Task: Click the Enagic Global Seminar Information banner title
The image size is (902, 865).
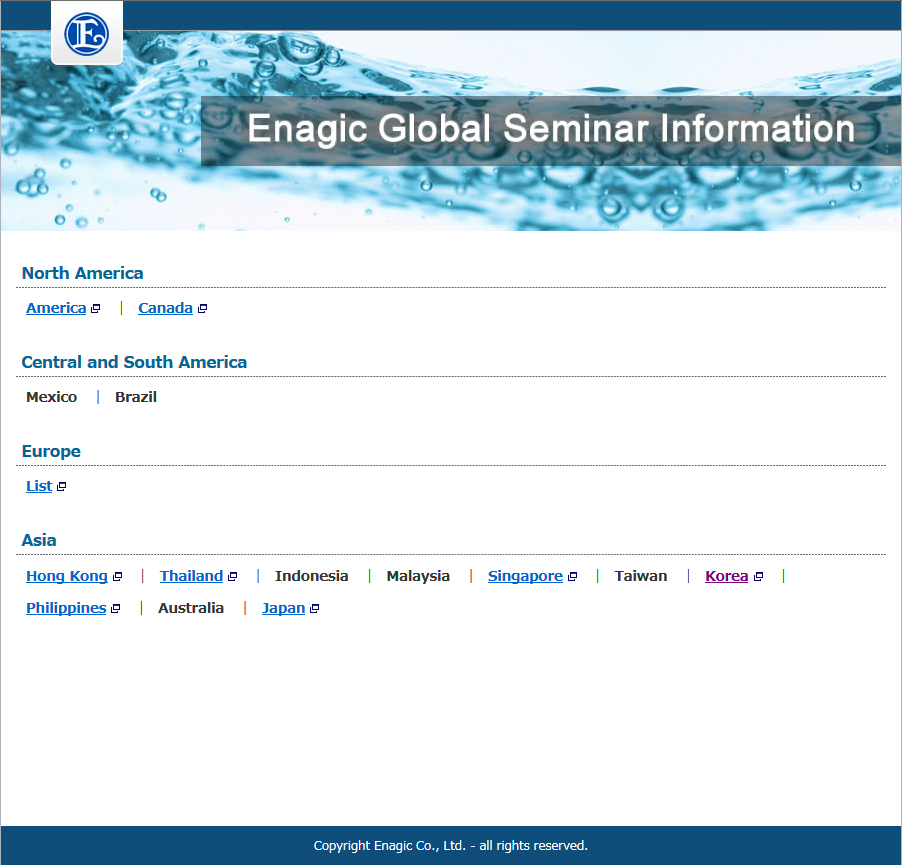Action: [x=551, y=129]
